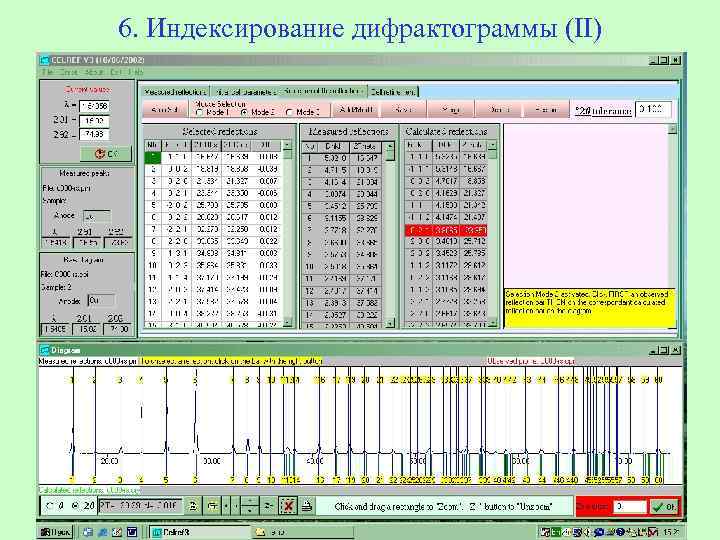Click the Auto Sel button
The image size is (720, 540).
click(165, 110)
